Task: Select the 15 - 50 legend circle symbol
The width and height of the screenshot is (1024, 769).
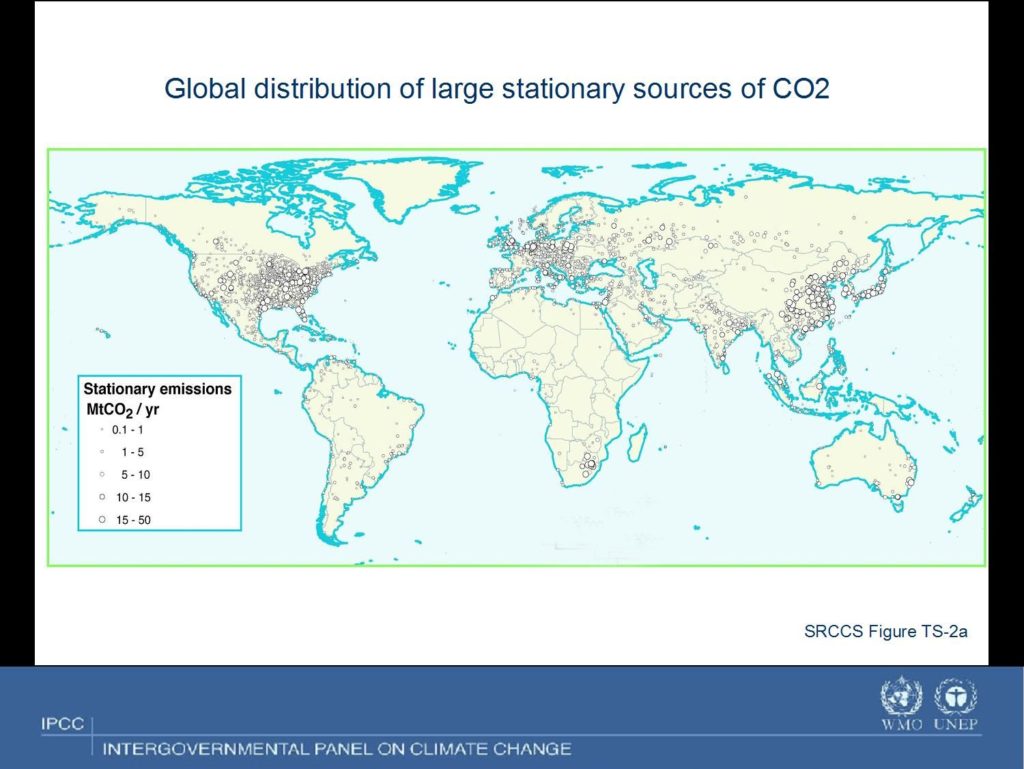Action: click(102, 519)
